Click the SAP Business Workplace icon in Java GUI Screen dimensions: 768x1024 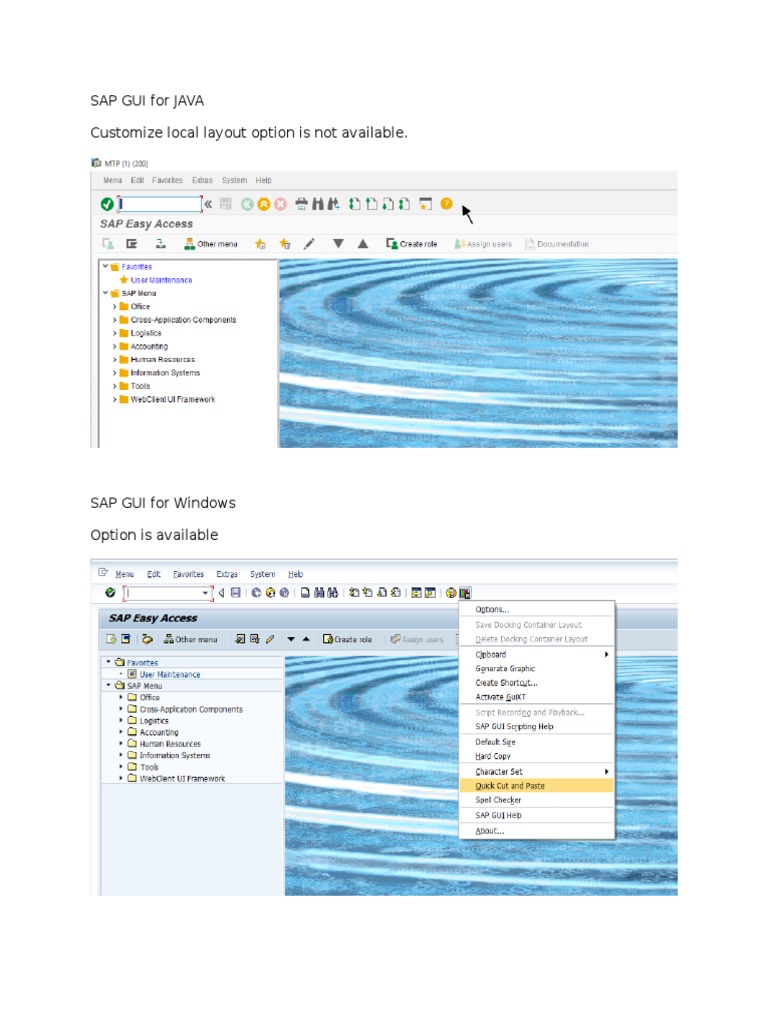[161, 244]
